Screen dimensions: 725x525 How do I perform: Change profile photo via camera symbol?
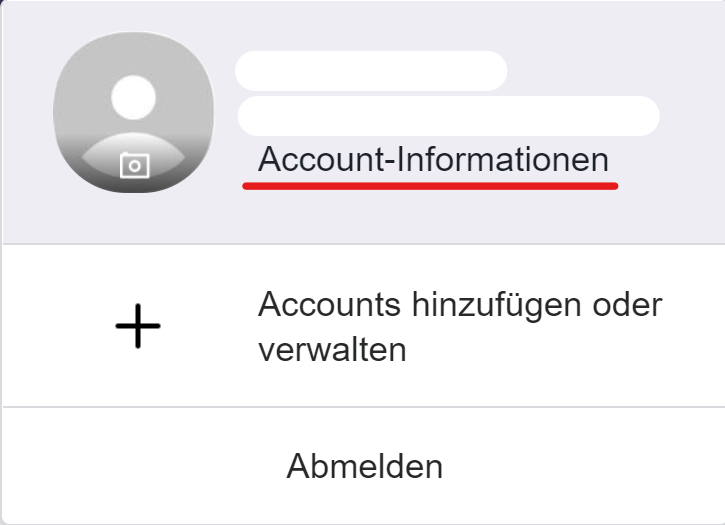pos(135,165)
